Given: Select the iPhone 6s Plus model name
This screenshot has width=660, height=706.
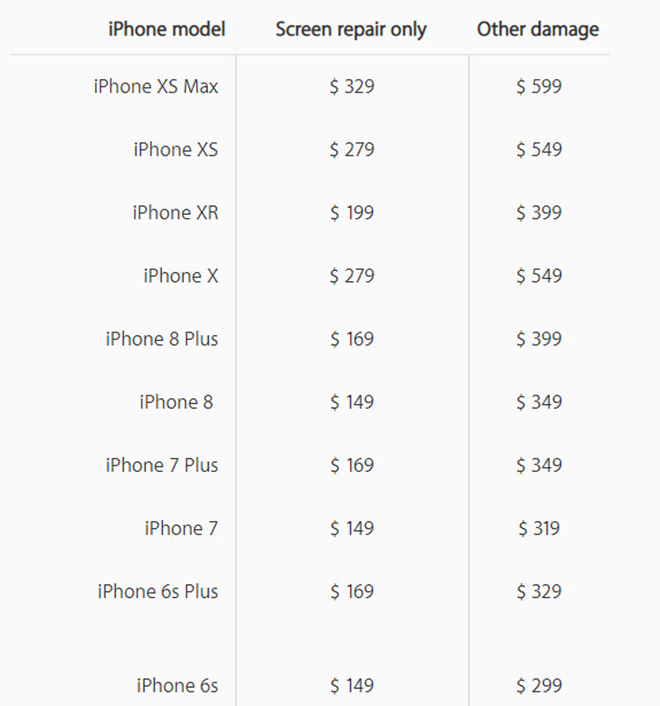Looking at the screenshot, I should coord(158,591).
